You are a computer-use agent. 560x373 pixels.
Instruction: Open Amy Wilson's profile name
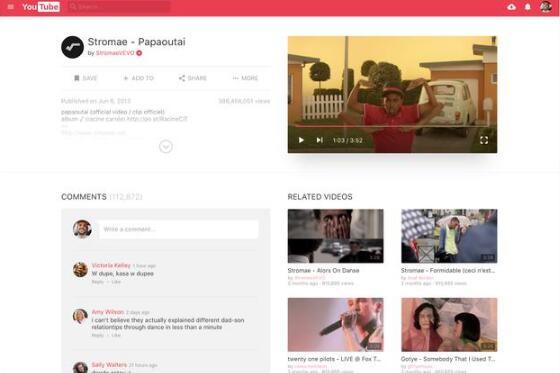108,312
